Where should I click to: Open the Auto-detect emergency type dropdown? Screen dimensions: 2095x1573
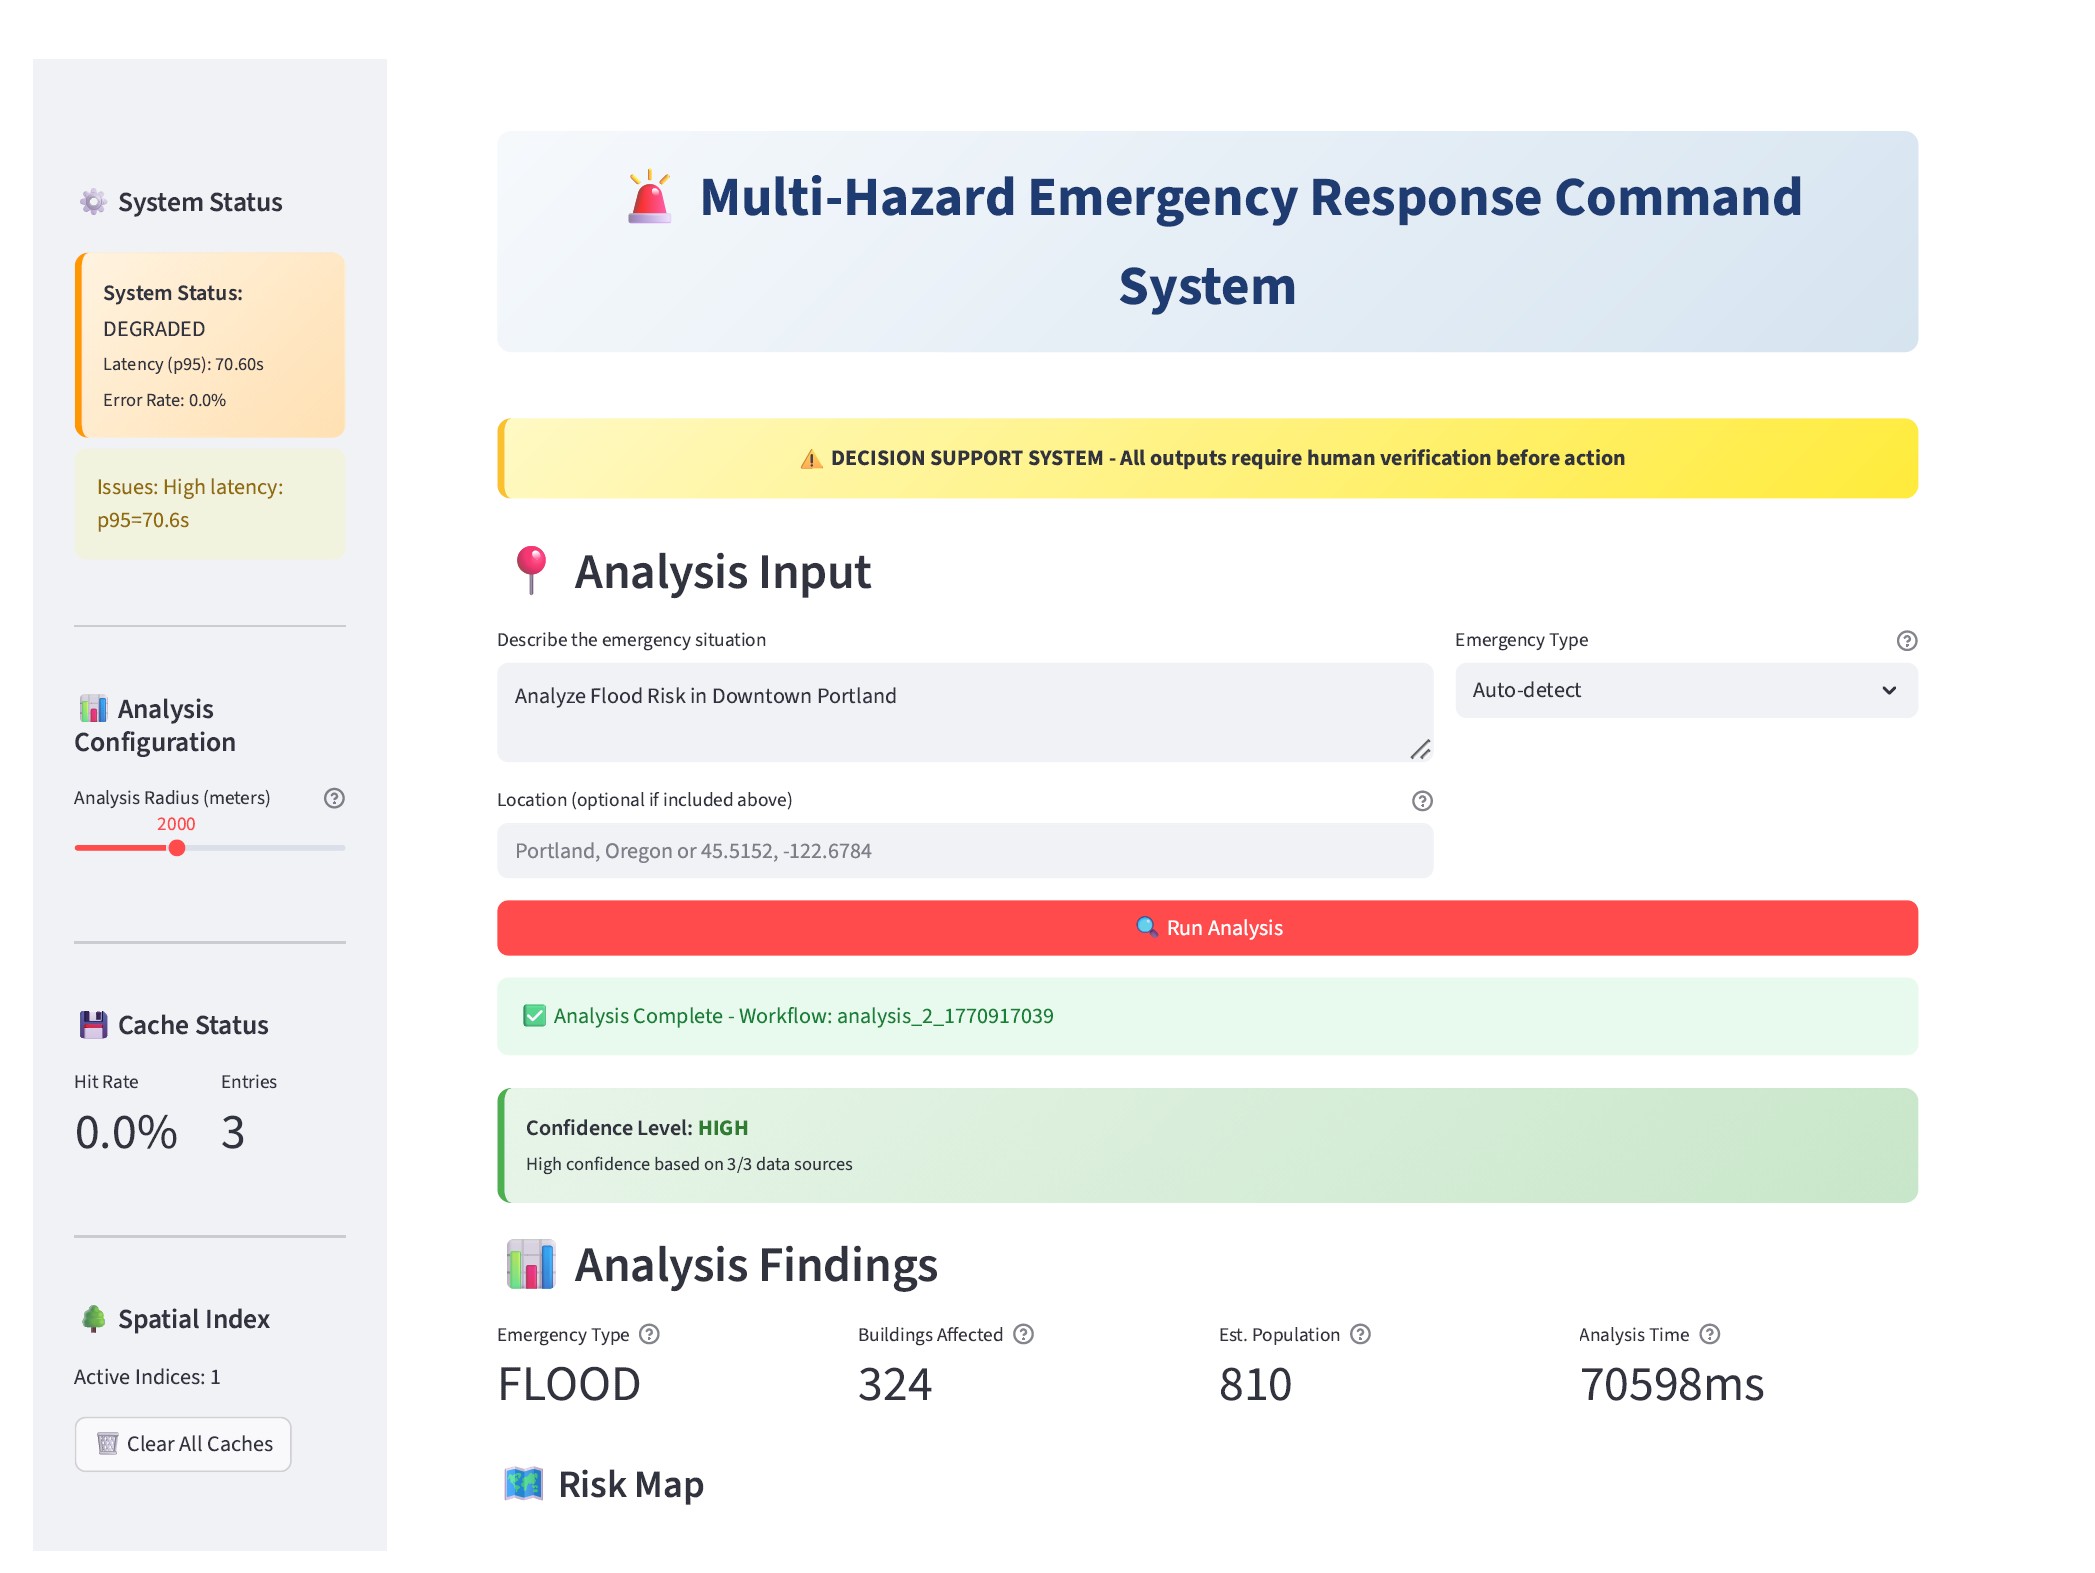(1685, 690)
